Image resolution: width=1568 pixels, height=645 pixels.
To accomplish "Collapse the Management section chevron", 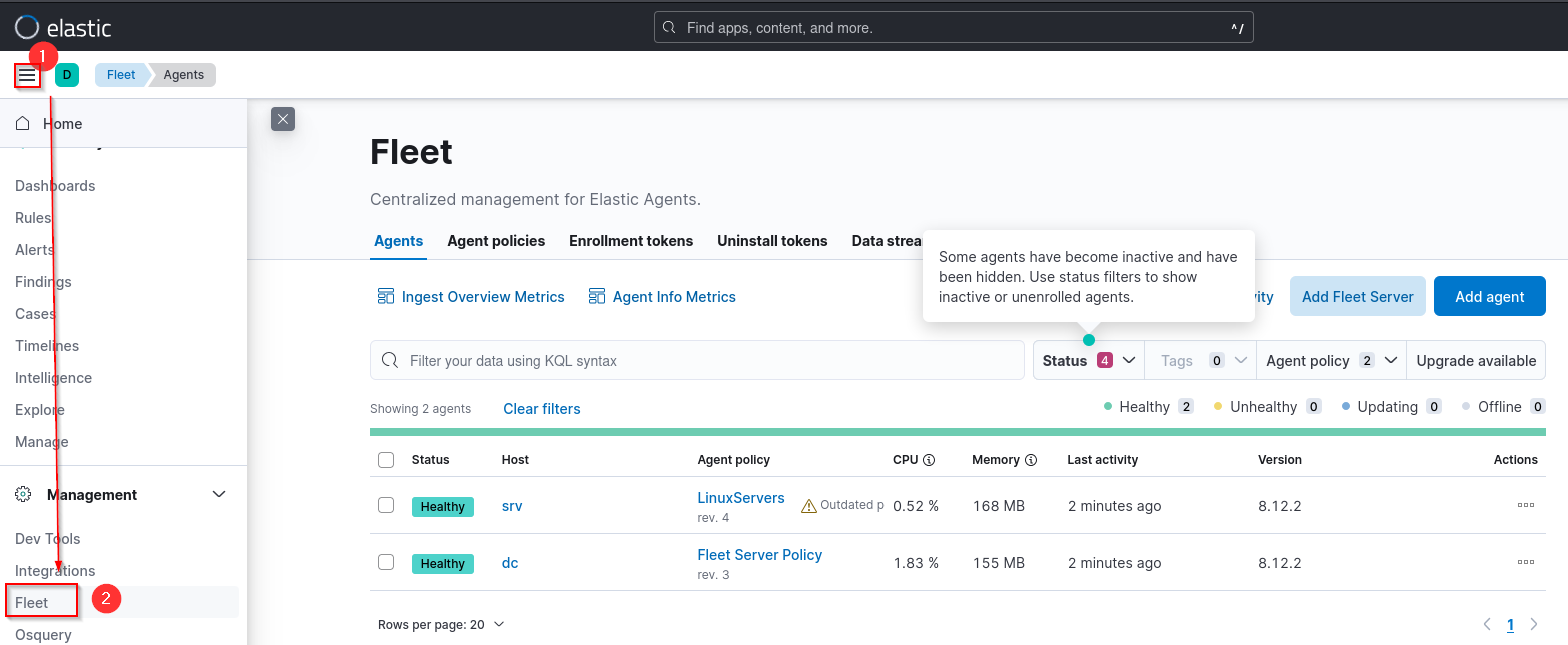I will tap(219, 495).
